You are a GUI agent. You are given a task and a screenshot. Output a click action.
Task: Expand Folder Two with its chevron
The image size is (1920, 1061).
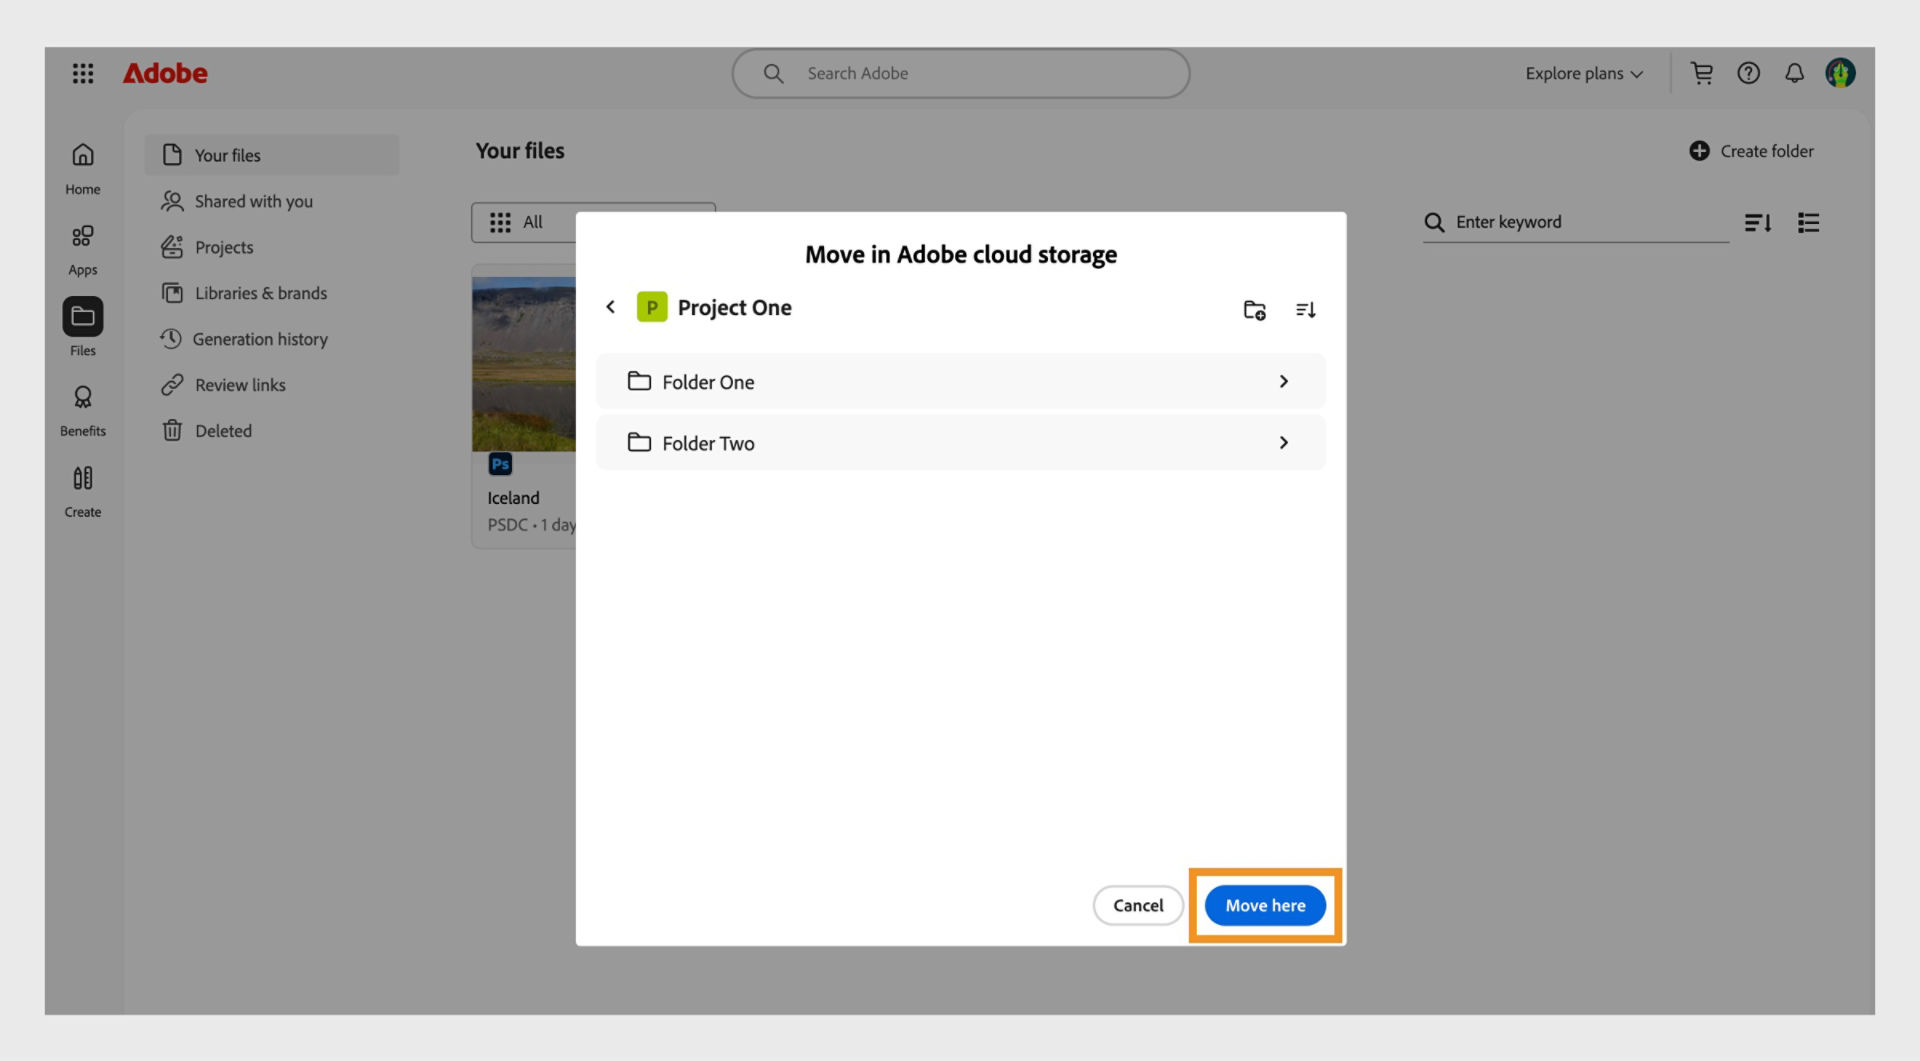(x=1284, y=443)
